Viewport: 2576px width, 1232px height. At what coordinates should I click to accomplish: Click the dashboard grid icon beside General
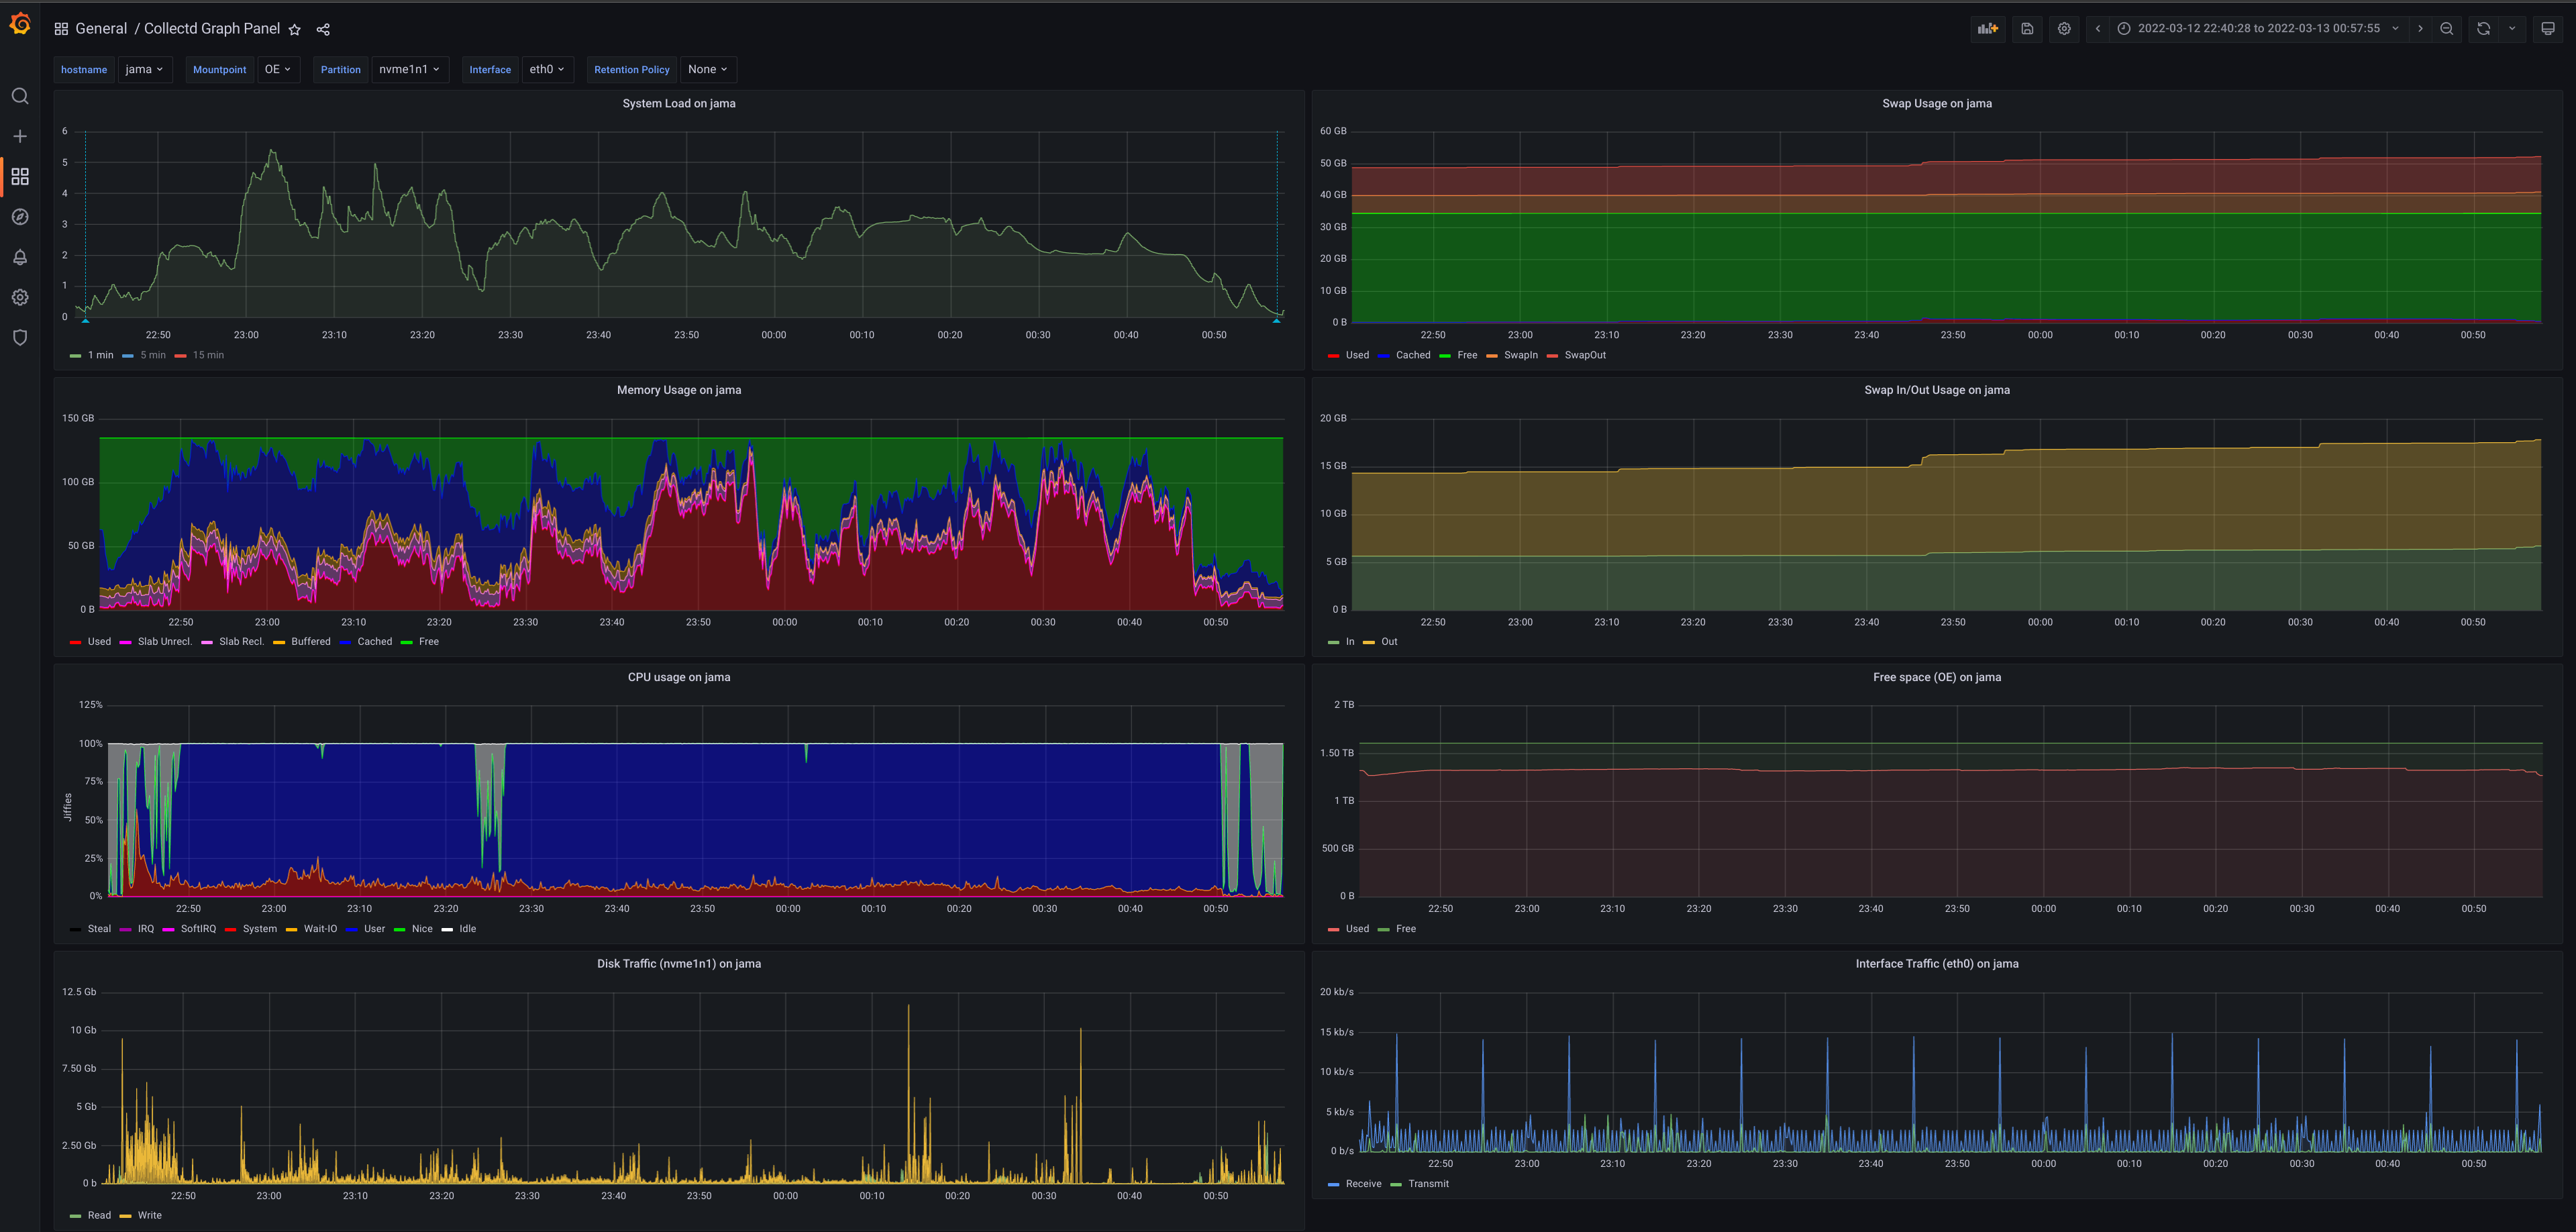(x=61, y=29)
